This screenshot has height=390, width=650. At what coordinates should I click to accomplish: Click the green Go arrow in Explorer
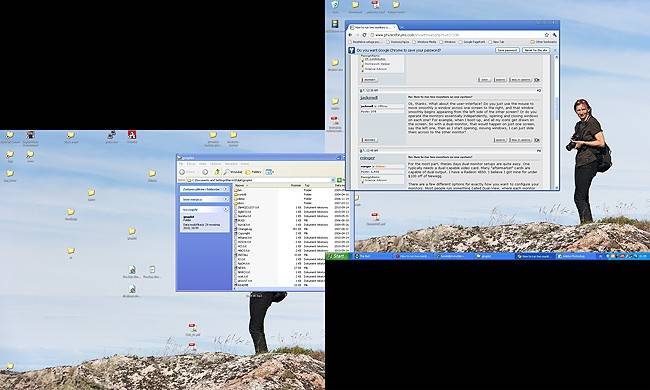click(340, 180)
